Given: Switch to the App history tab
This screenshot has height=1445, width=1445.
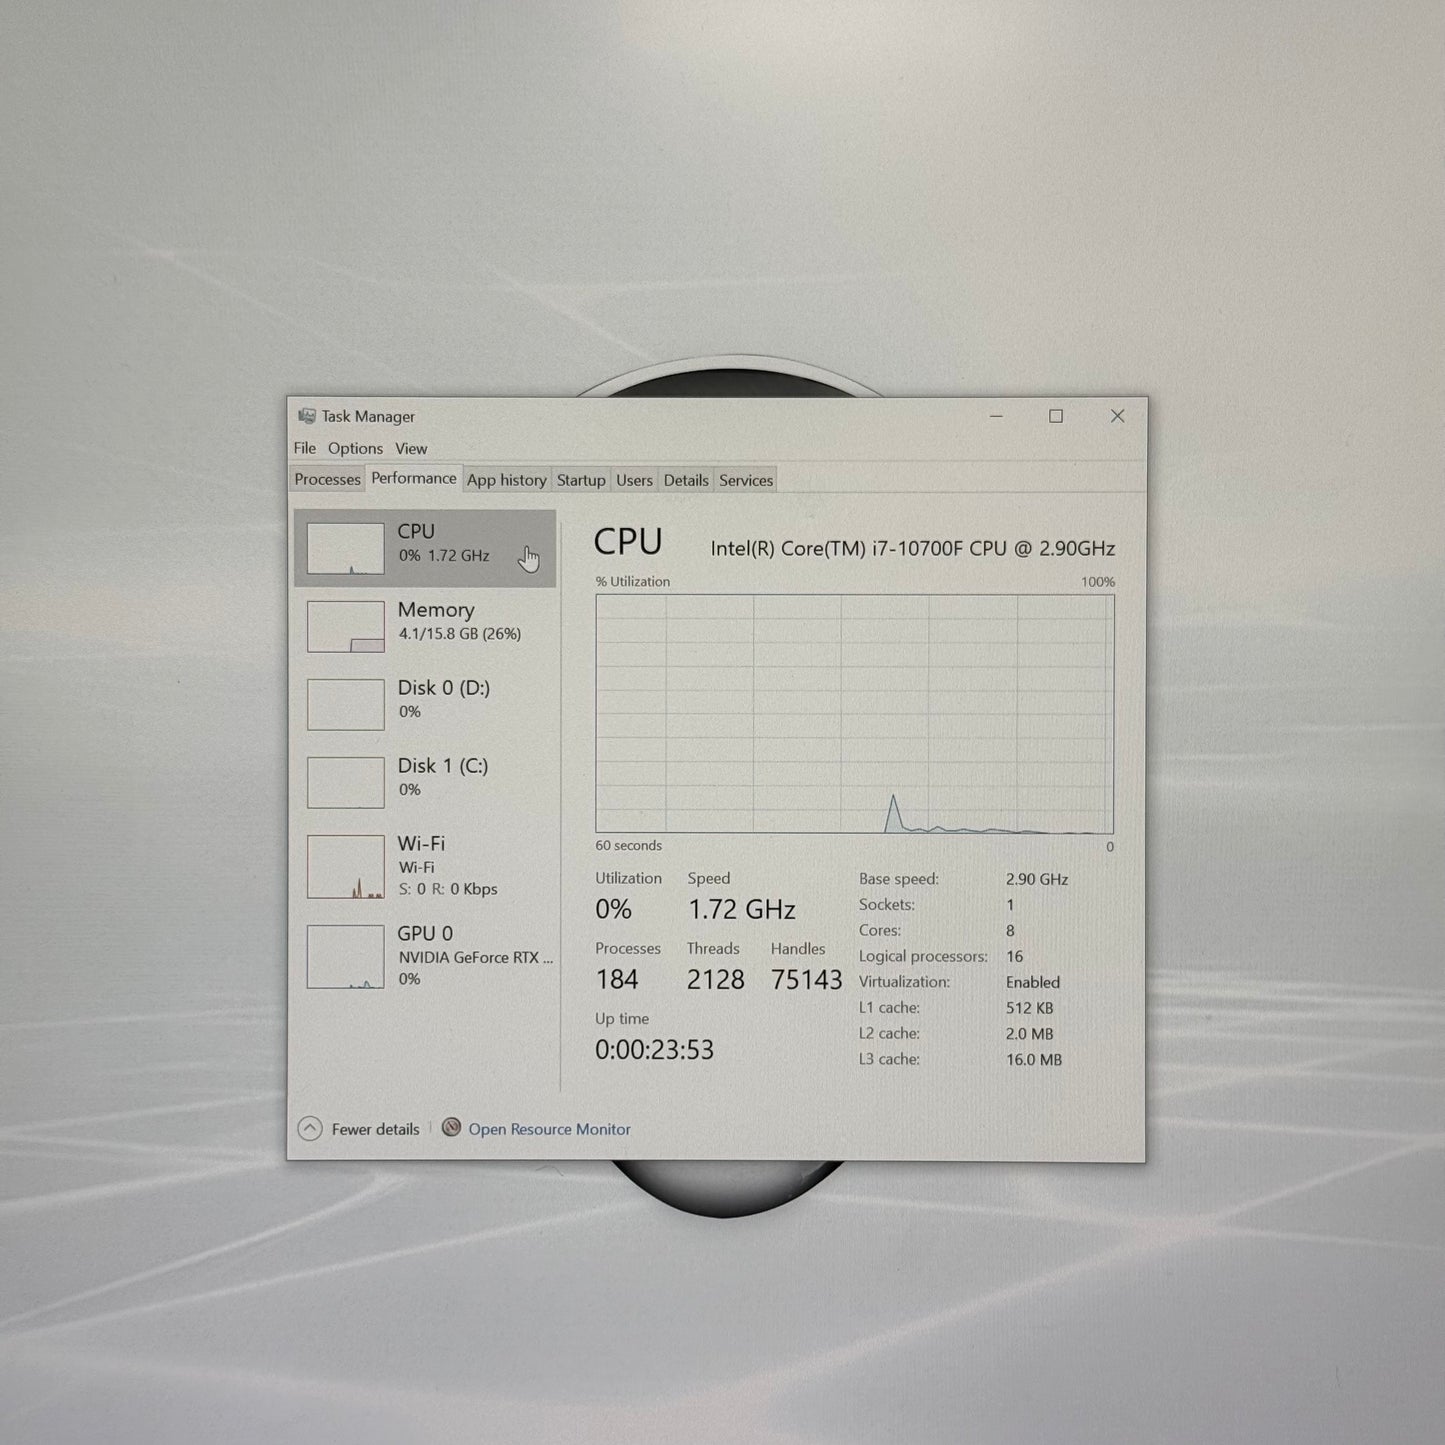Looking at the screenshot, I should (507, 480).
